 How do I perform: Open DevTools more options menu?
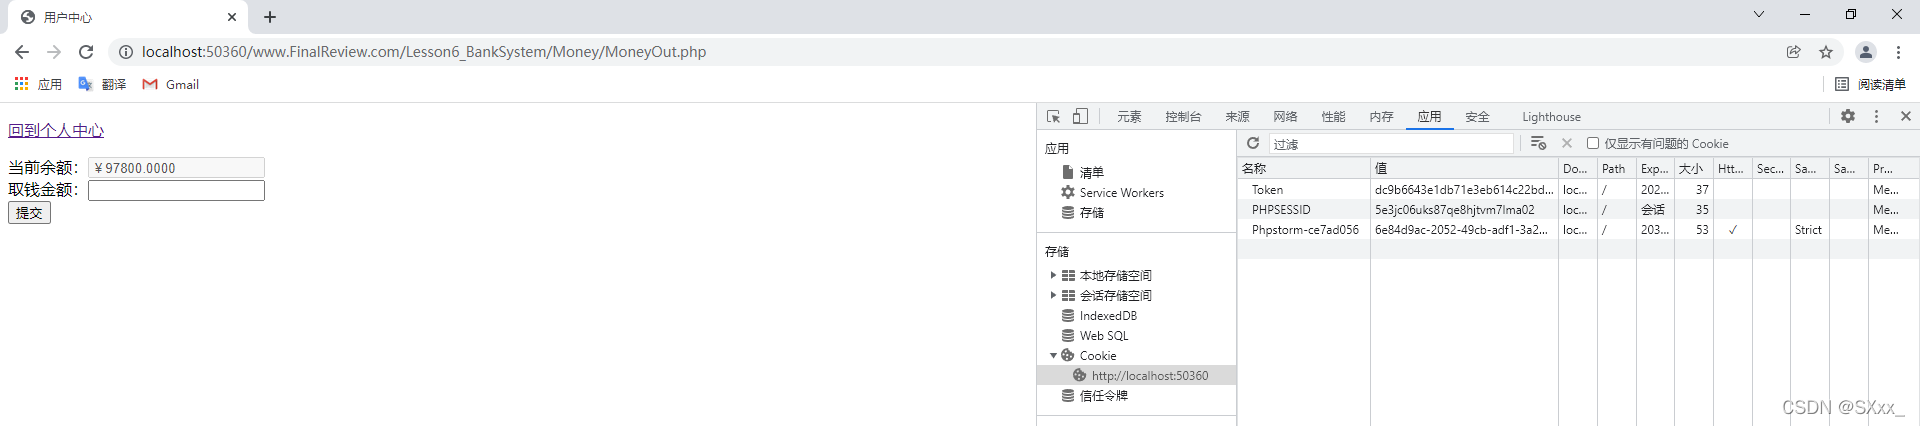[1876, 116]
